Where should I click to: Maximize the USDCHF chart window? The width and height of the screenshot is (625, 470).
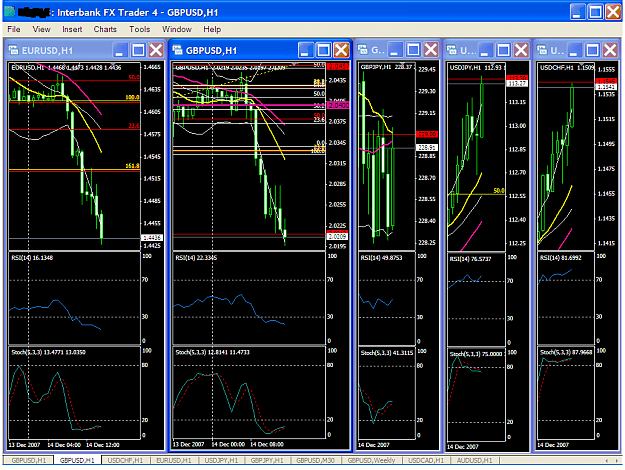click(592, 50)
